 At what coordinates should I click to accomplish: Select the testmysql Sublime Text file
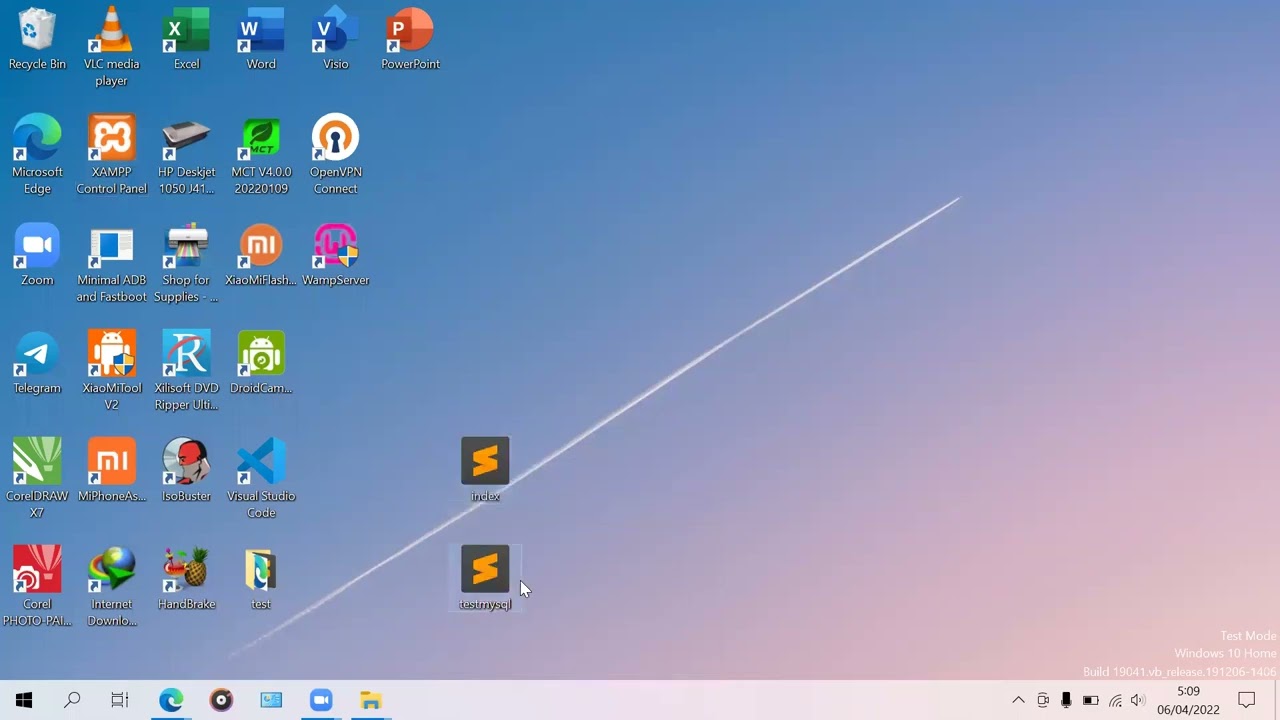[x=485, y=579]
